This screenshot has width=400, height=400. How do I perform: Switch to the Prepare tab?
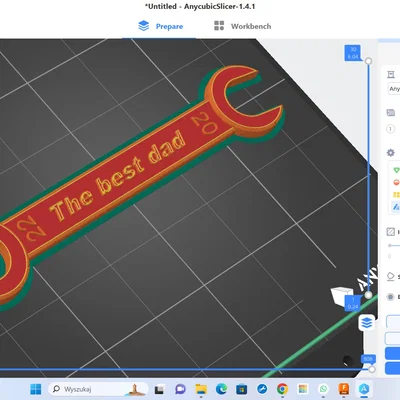click(x=161, y=26)
